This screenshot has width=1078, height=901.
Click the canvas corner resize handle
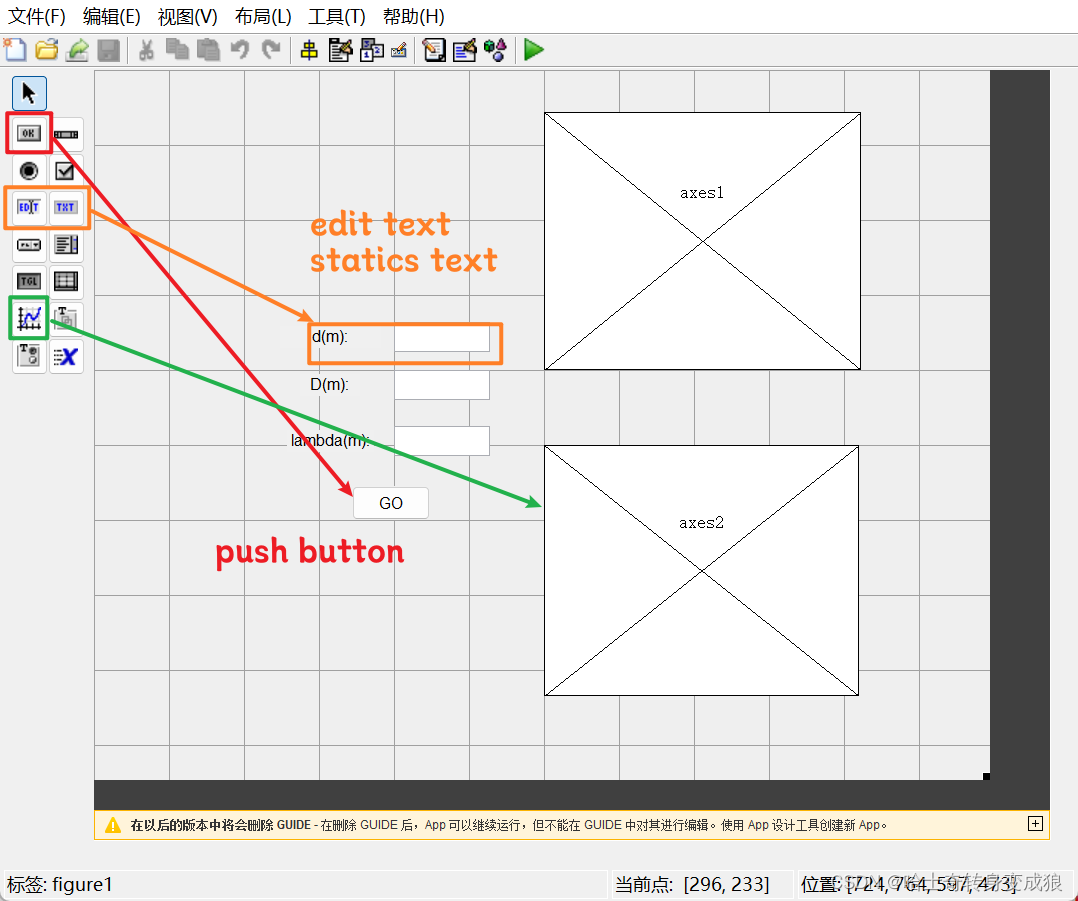click(x=987, y=777)
